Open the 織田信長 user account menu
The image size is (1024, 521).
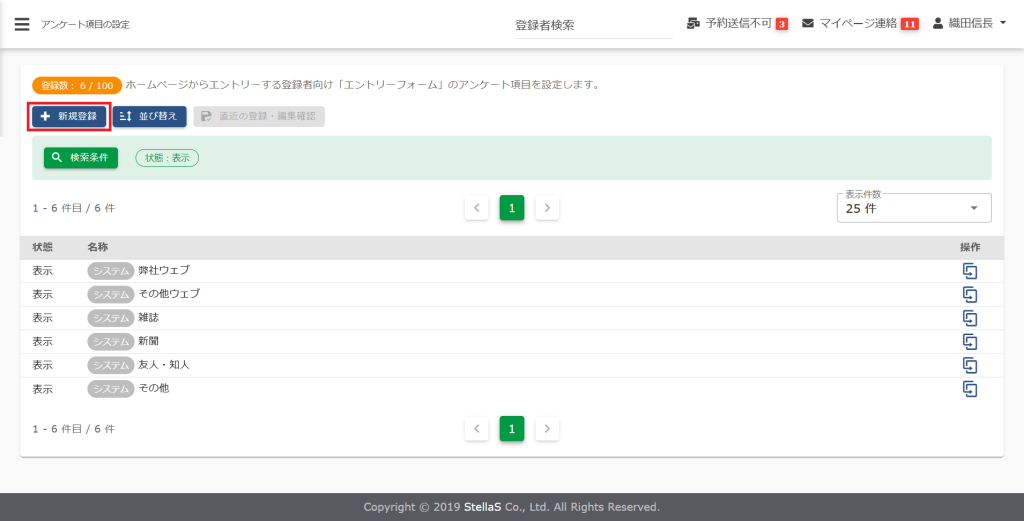[969, 23]
